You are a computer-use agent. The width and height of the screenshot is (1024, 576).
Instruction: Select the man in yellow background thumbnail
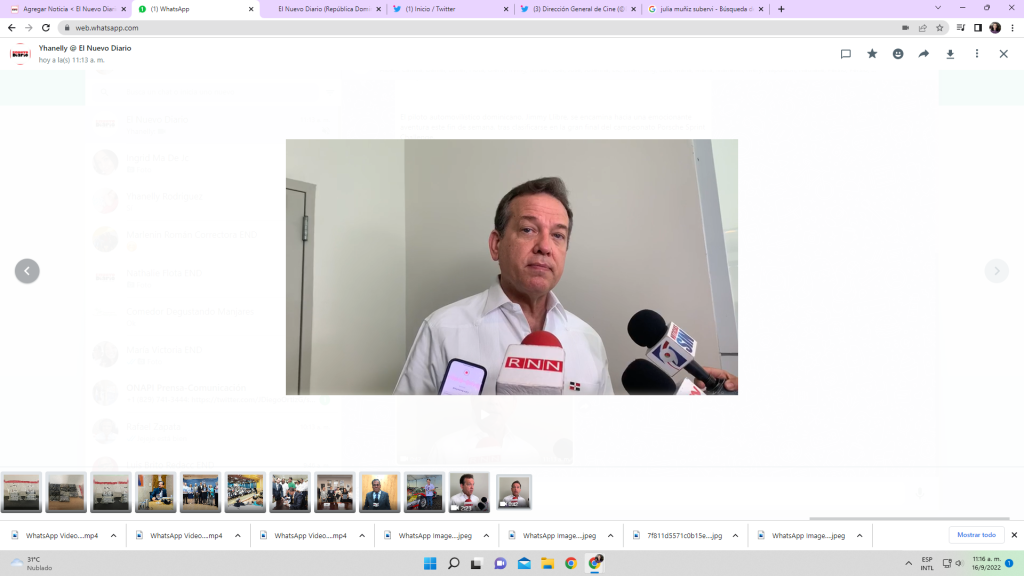(x=380, y=492)
